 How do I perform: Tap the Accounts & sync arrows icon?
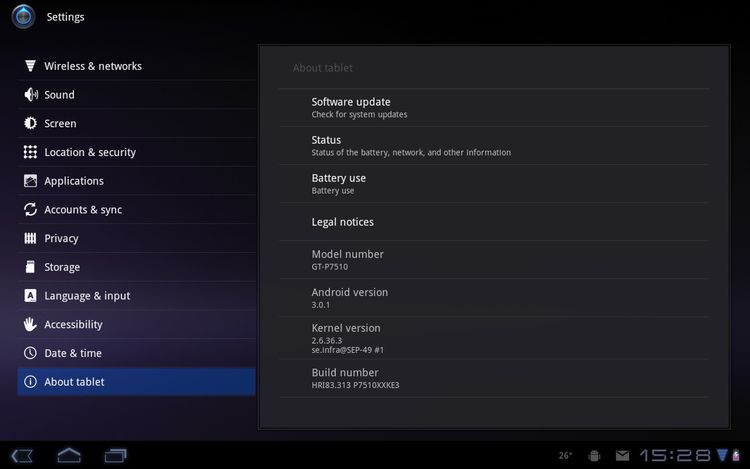pyautogui.click(x=30, y=210)
